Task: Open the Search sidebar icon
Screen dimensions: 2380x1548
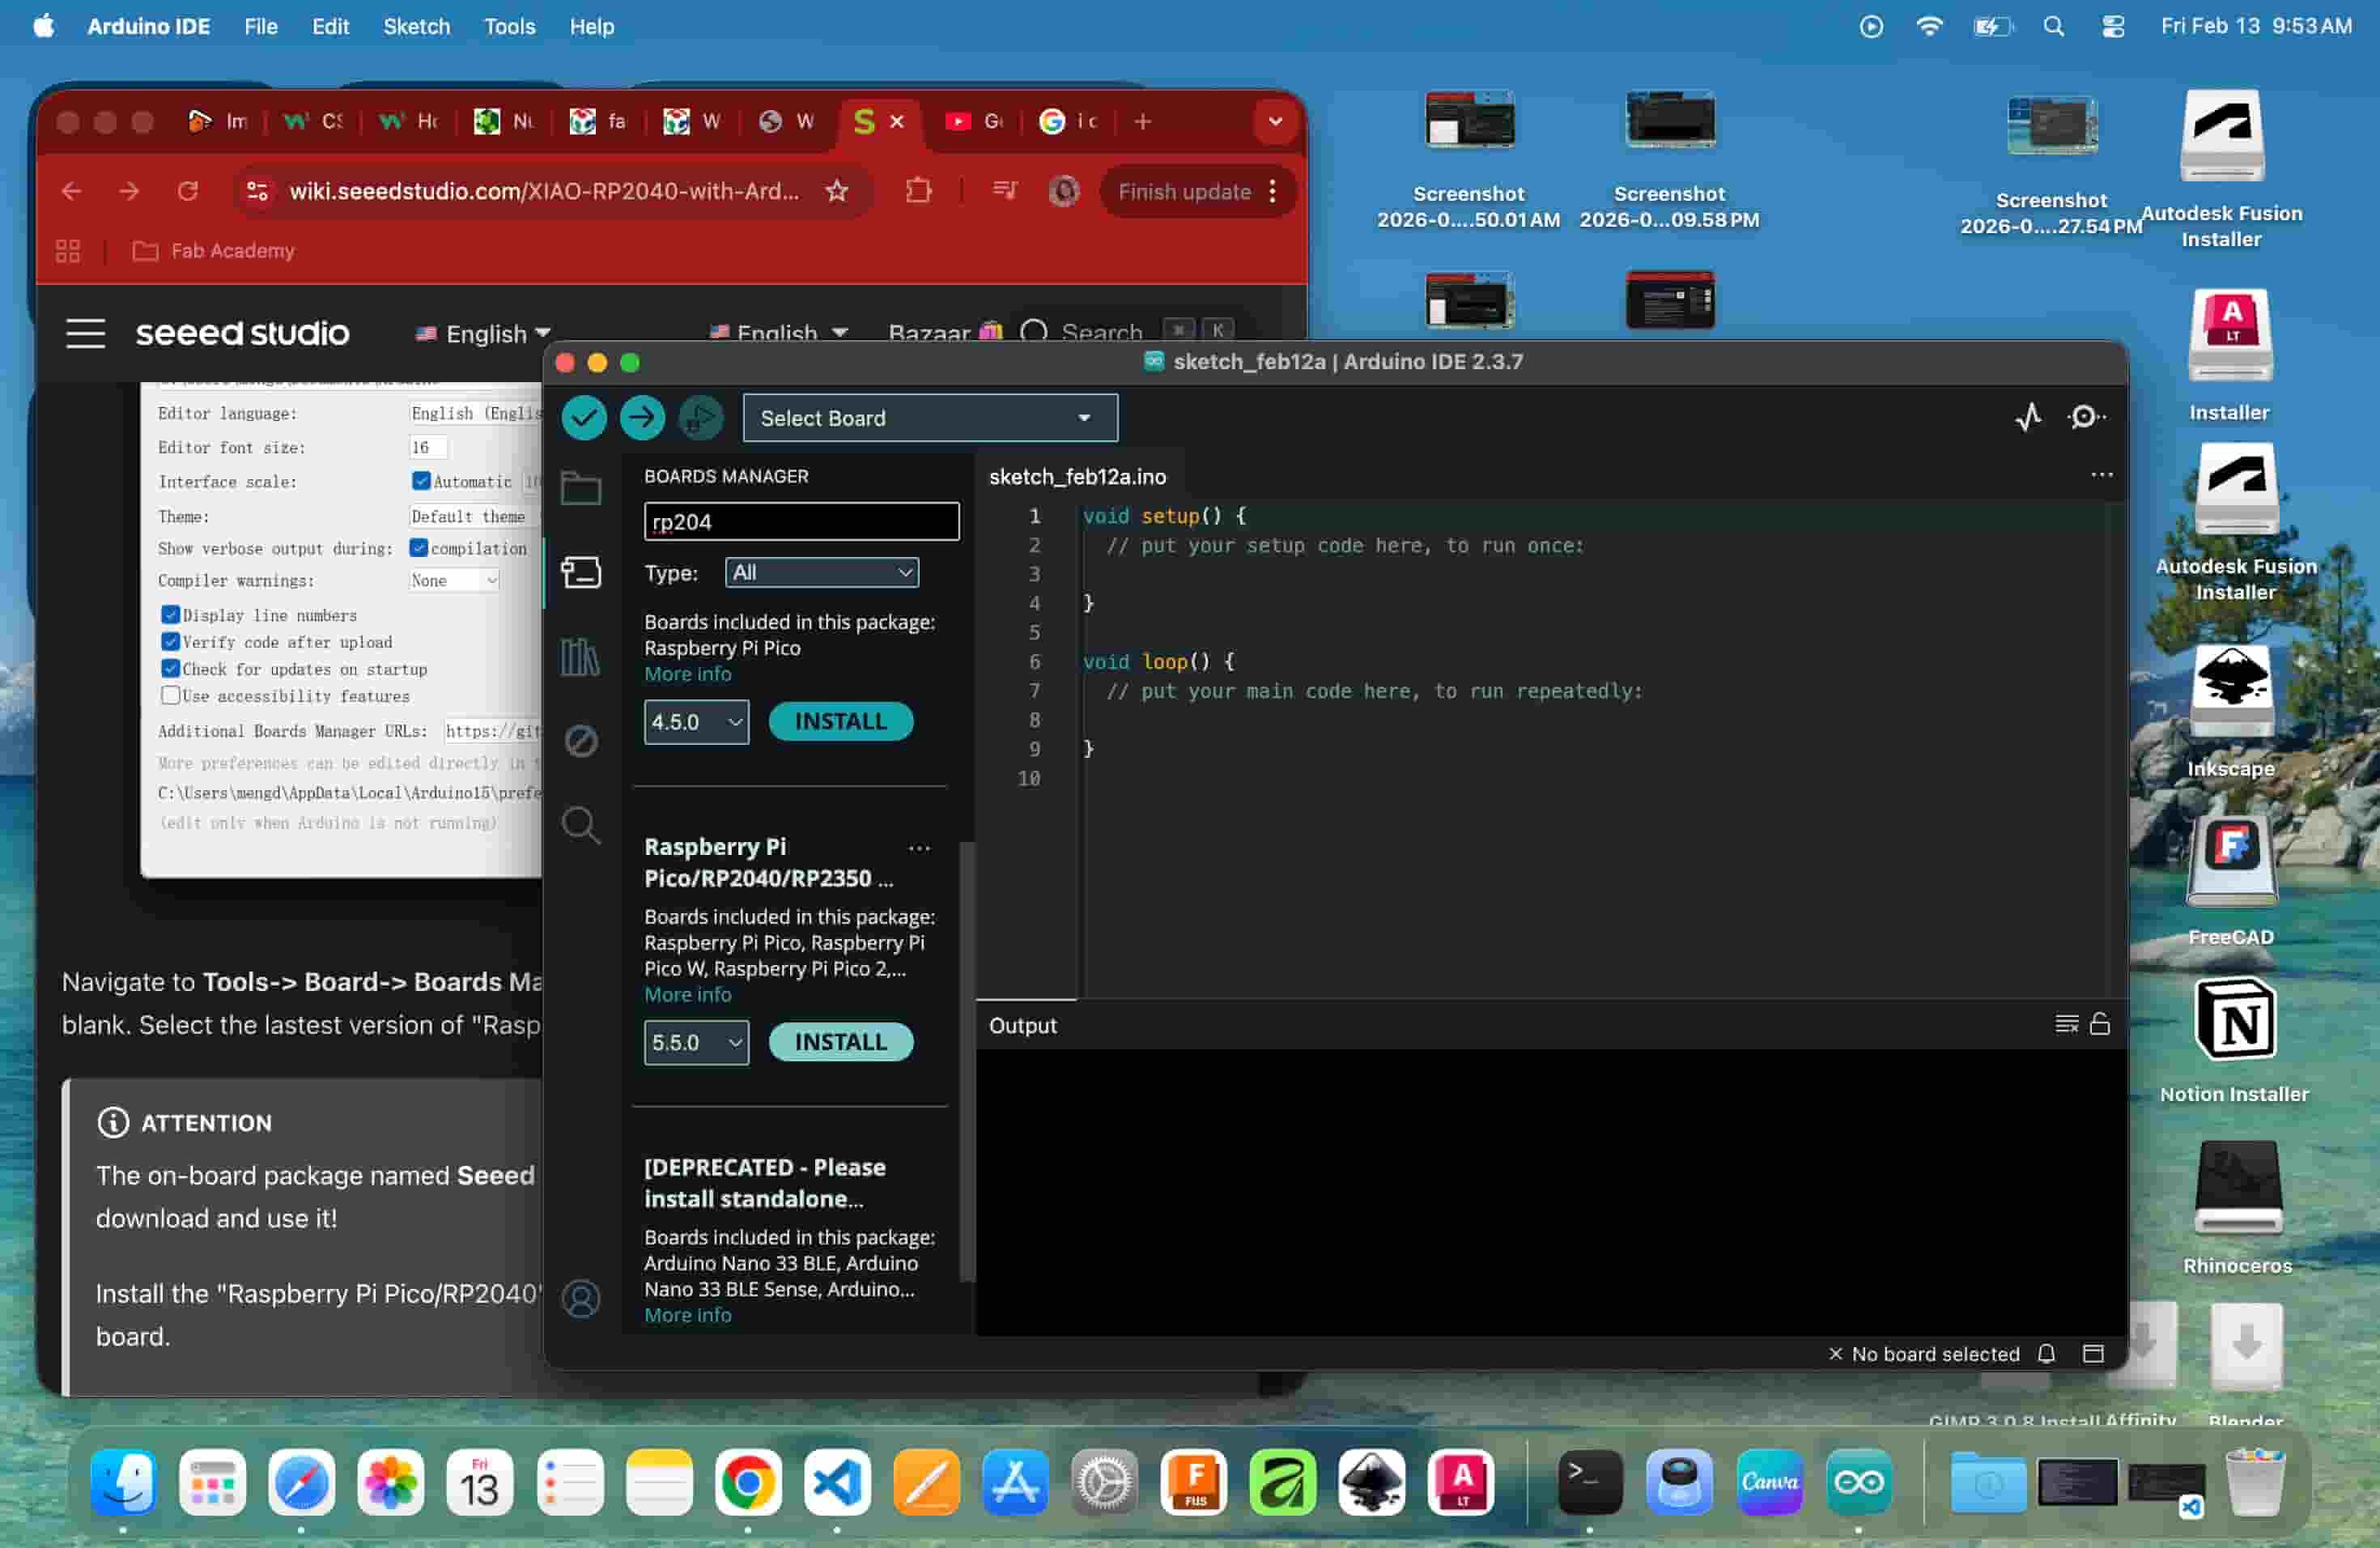Action: click(x=580, y=825)
